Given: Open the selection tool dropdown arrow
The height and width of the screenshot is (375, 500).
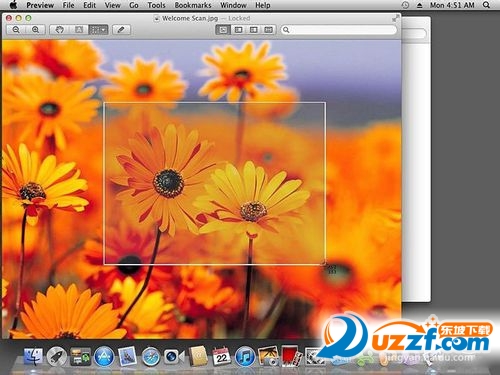Looking at the screenshot, I should pos(104,30).
